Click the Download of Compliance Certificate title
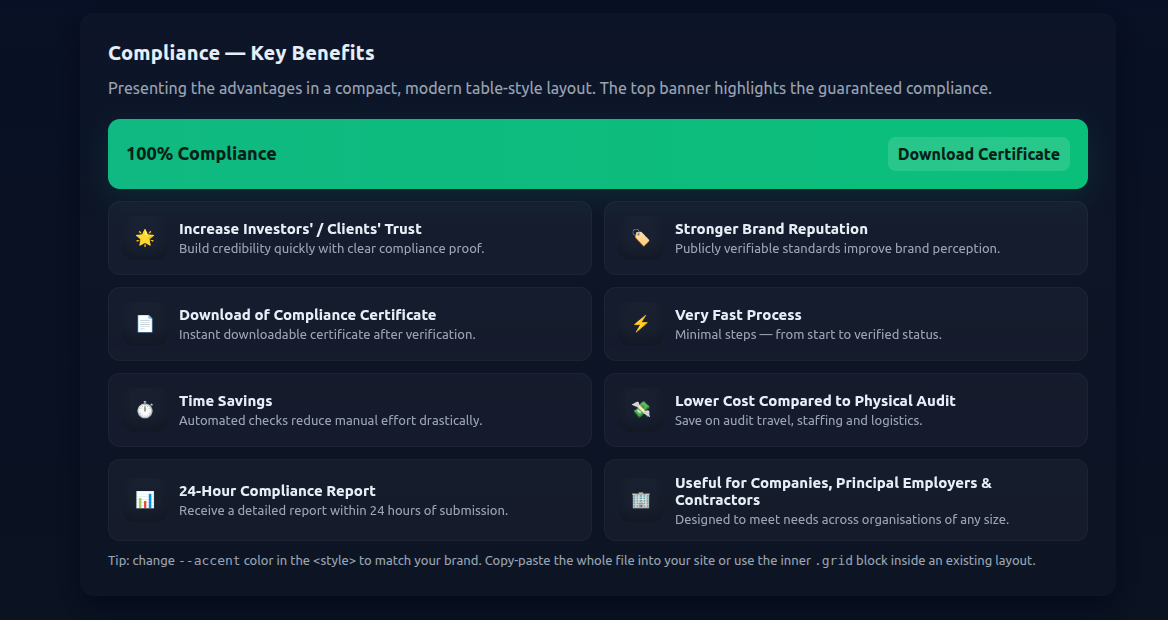This screenshot has width=1168, height=620. point(307,315)
